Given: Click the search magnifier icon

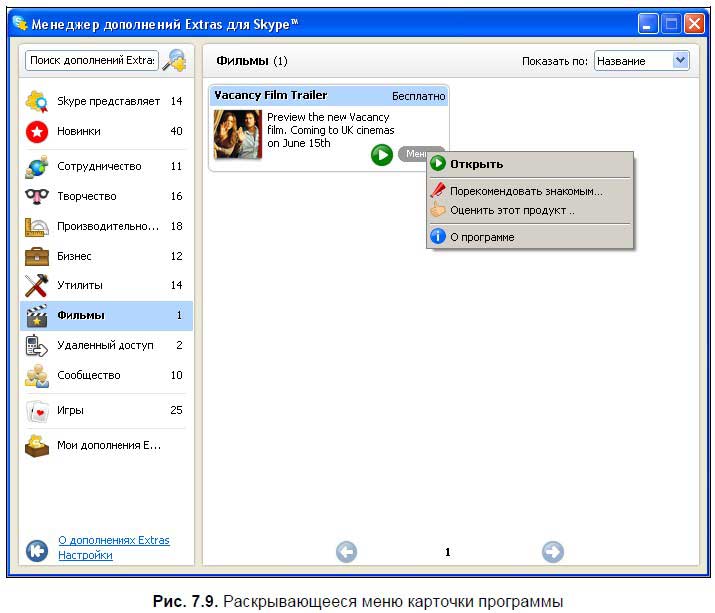Looking at the screenshot, I should point(175,61).
